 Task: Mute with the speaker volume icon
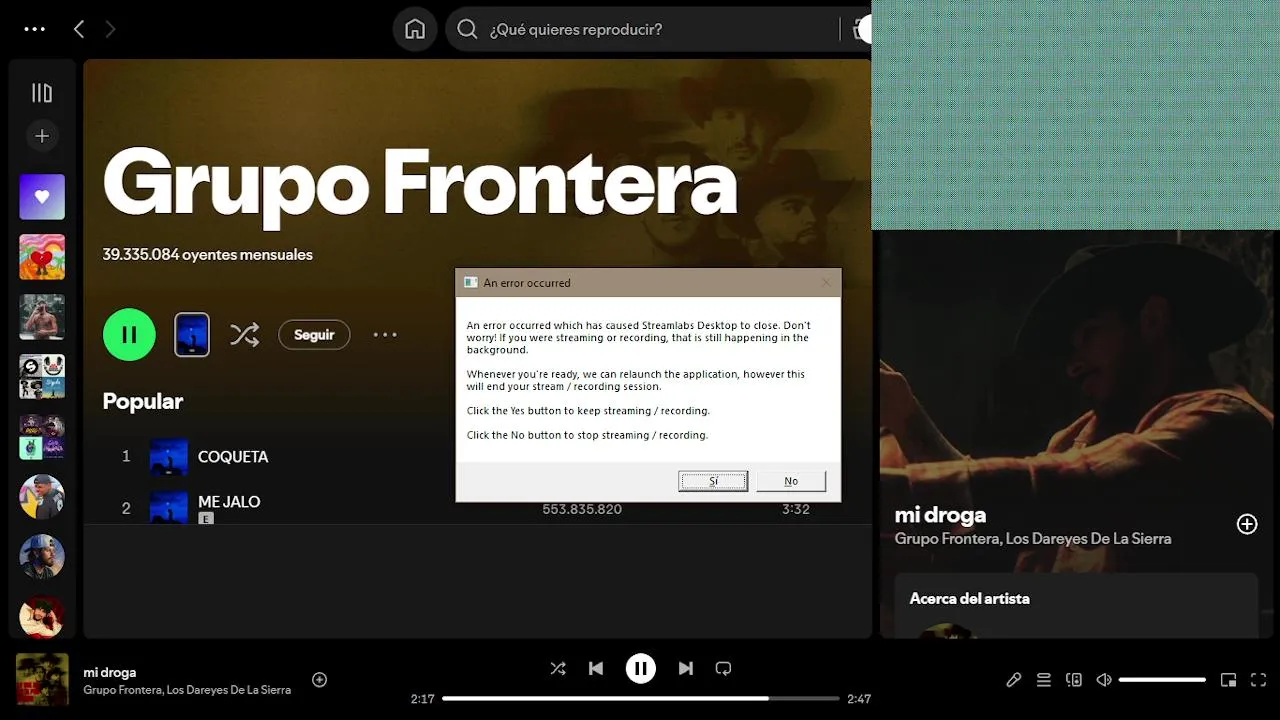pos(1104,680)
